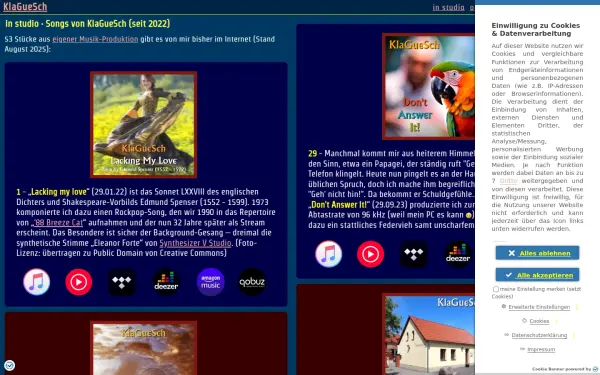The image size is (600, 375).
Task: Open YouTube Music icon under Don't Answer It
Action: click(x=370, y=254)
